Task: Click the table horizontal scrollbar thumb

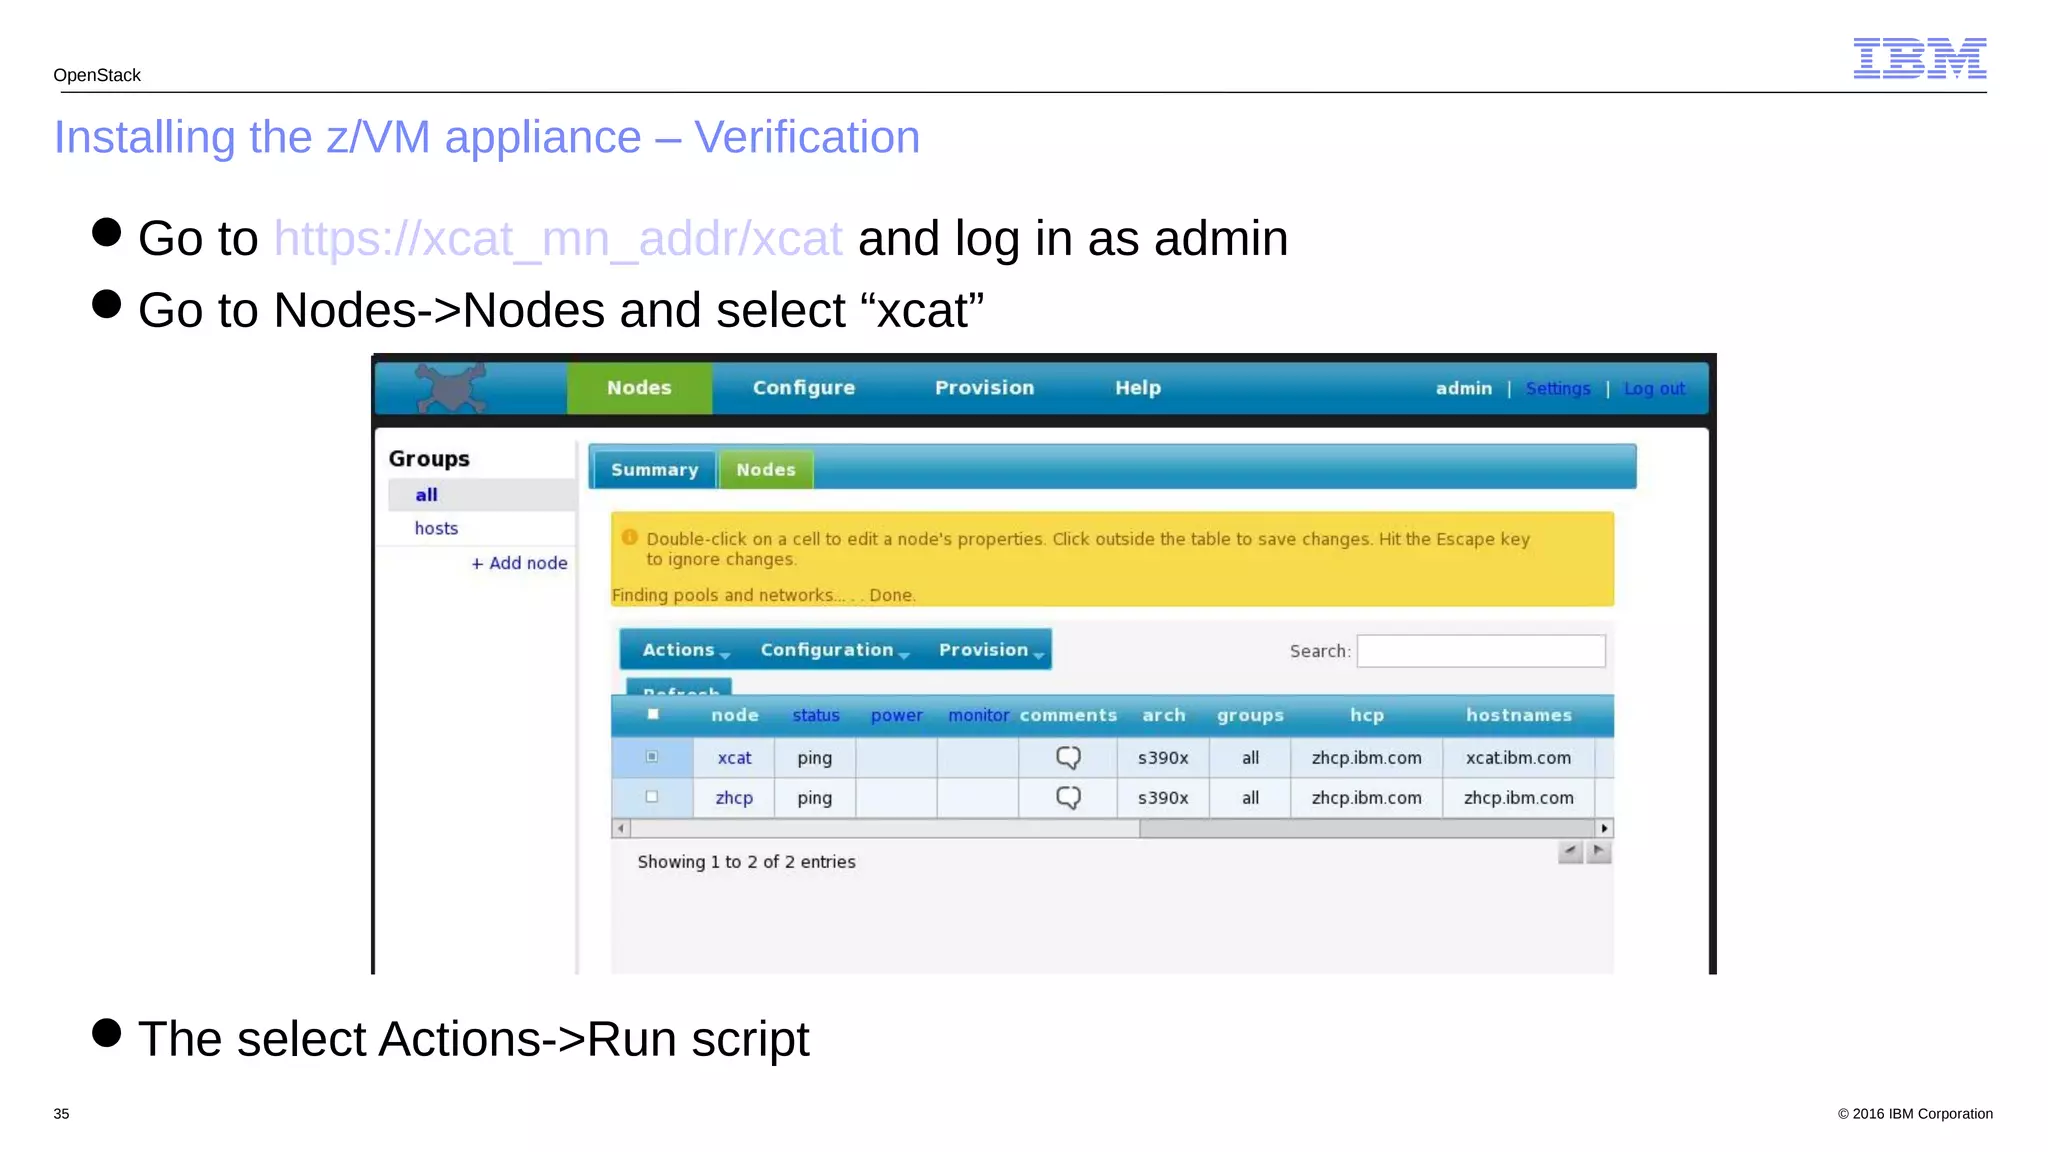Action: (x=1366, y=829)
